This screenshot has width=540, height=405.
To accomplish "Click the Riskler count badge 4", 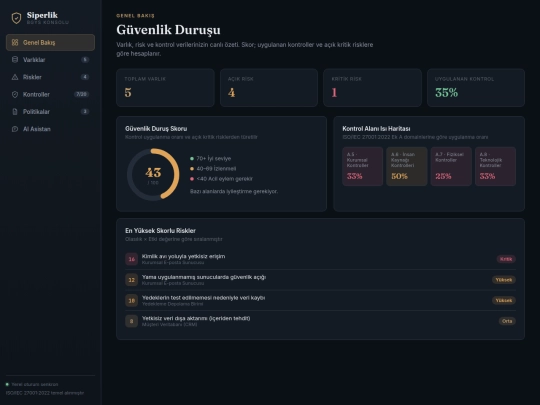I will tap(85, 77).
